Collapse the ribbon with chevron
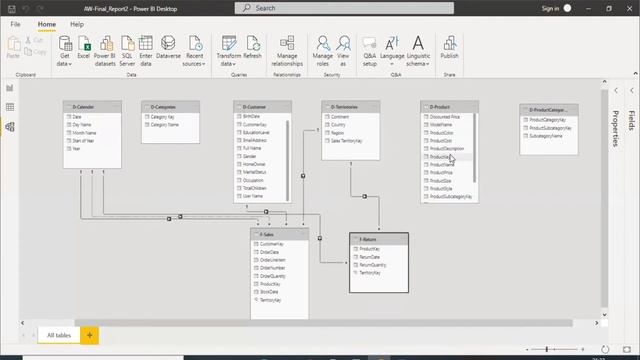640x360 pixels. [x=635, y=73]
